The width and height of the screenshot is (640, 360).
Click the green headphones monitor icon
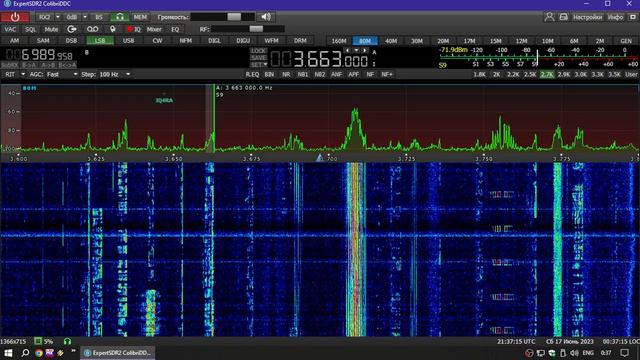pos(120,17)
